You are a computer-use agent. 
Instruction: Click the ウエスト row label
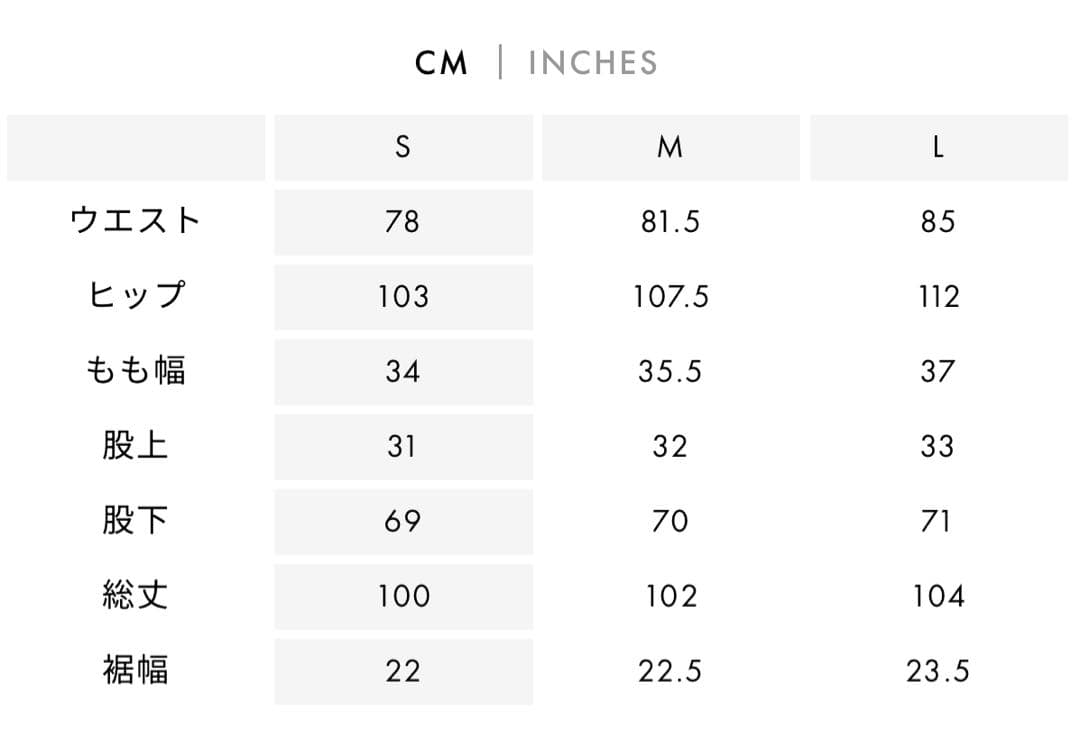pos(135,221)
